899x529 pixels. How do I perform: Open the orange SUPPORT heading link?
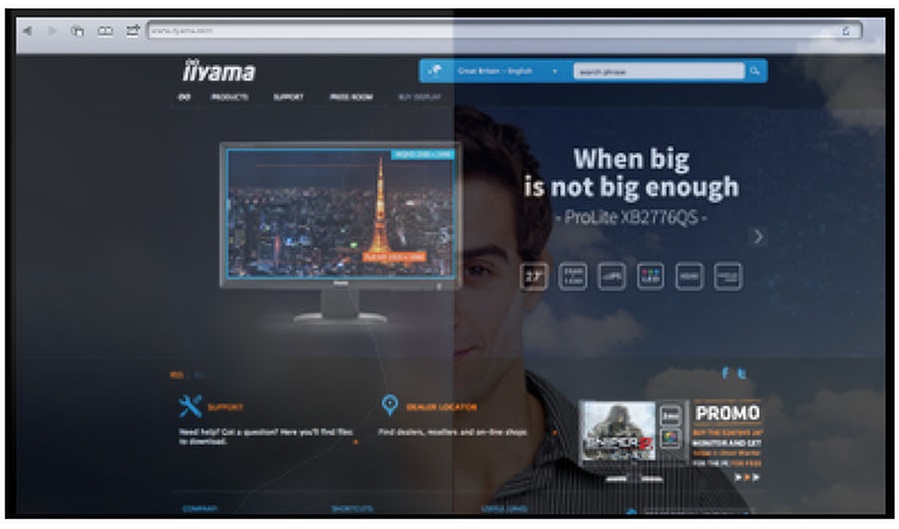[225, 407]
